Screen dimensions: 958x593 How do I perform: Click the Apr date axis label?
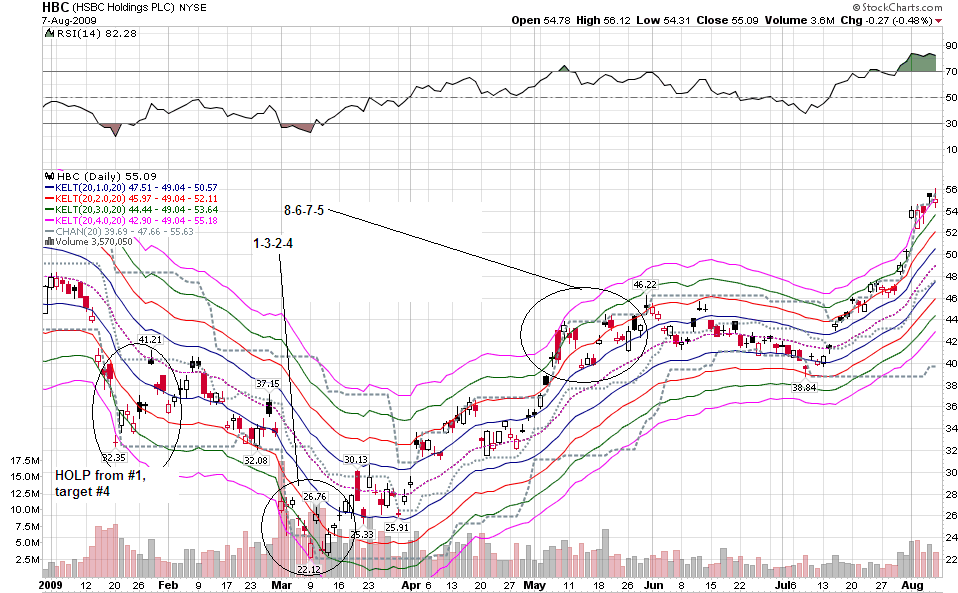411,585
